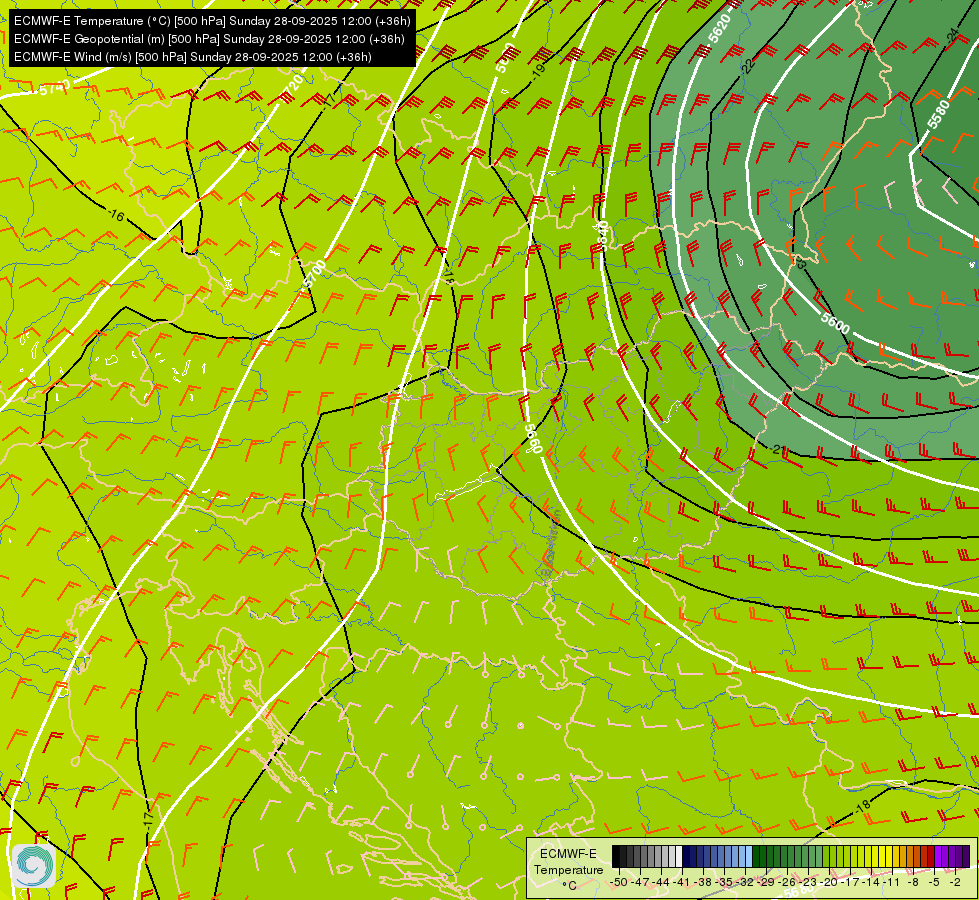979x900 pixels.
Task: Click the -20 value in the color legend
Action: click(830, 882)
